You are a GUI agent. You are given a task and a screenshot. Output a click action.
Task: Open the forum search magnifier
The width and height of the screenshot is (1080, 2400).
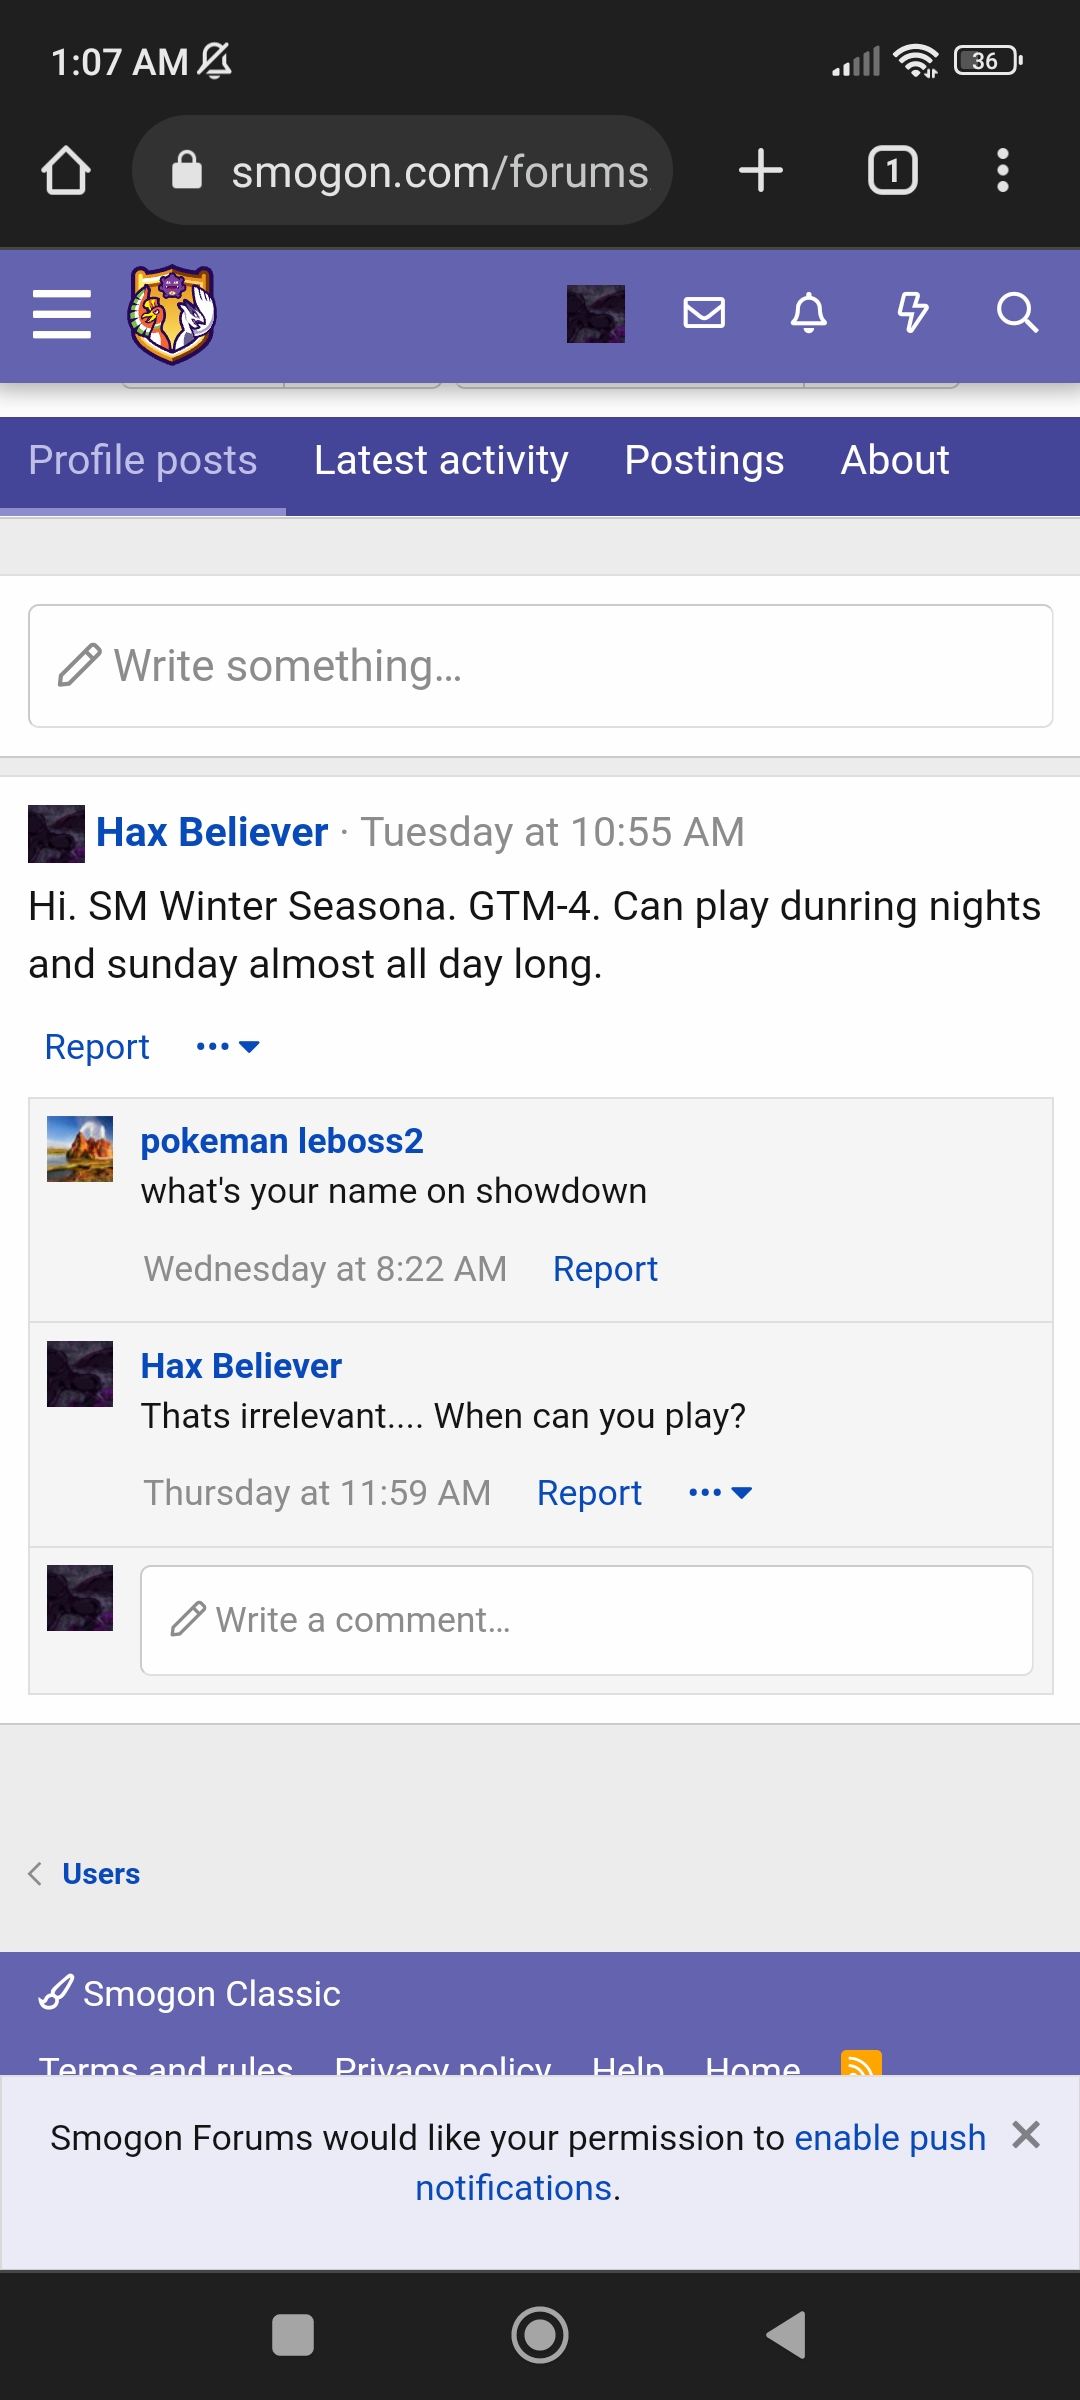[1017, 313]
